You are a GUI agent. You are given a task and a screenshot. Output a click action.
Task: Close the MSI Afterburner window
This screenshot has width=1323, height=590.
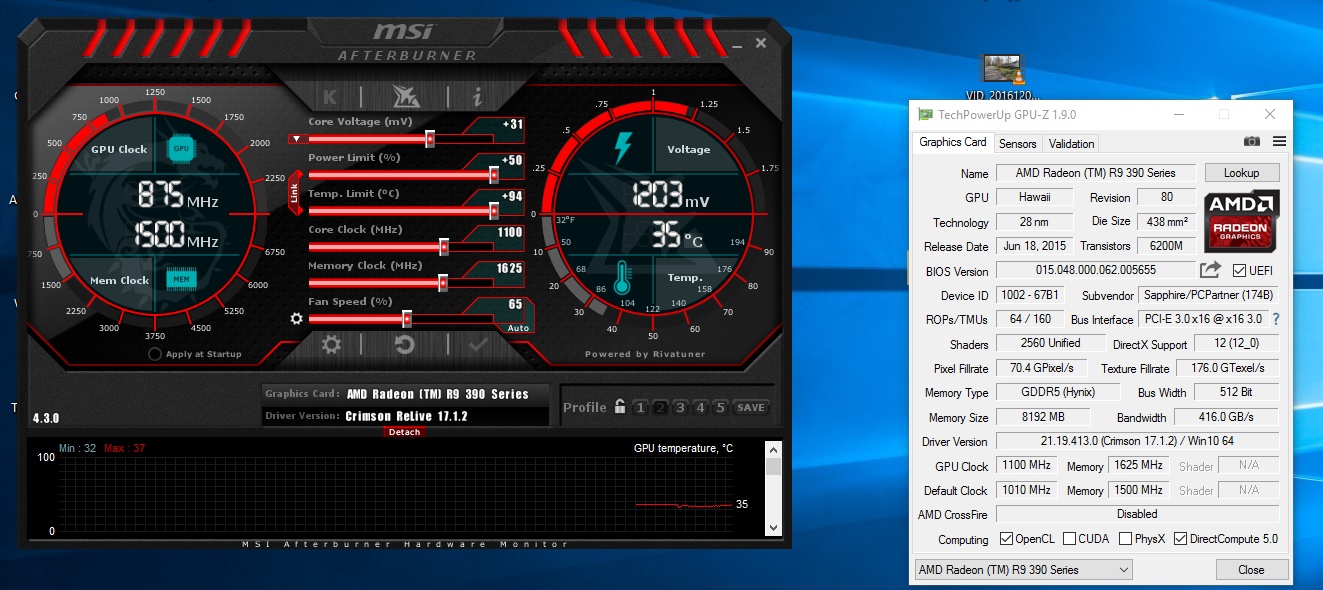click(761, 43)
